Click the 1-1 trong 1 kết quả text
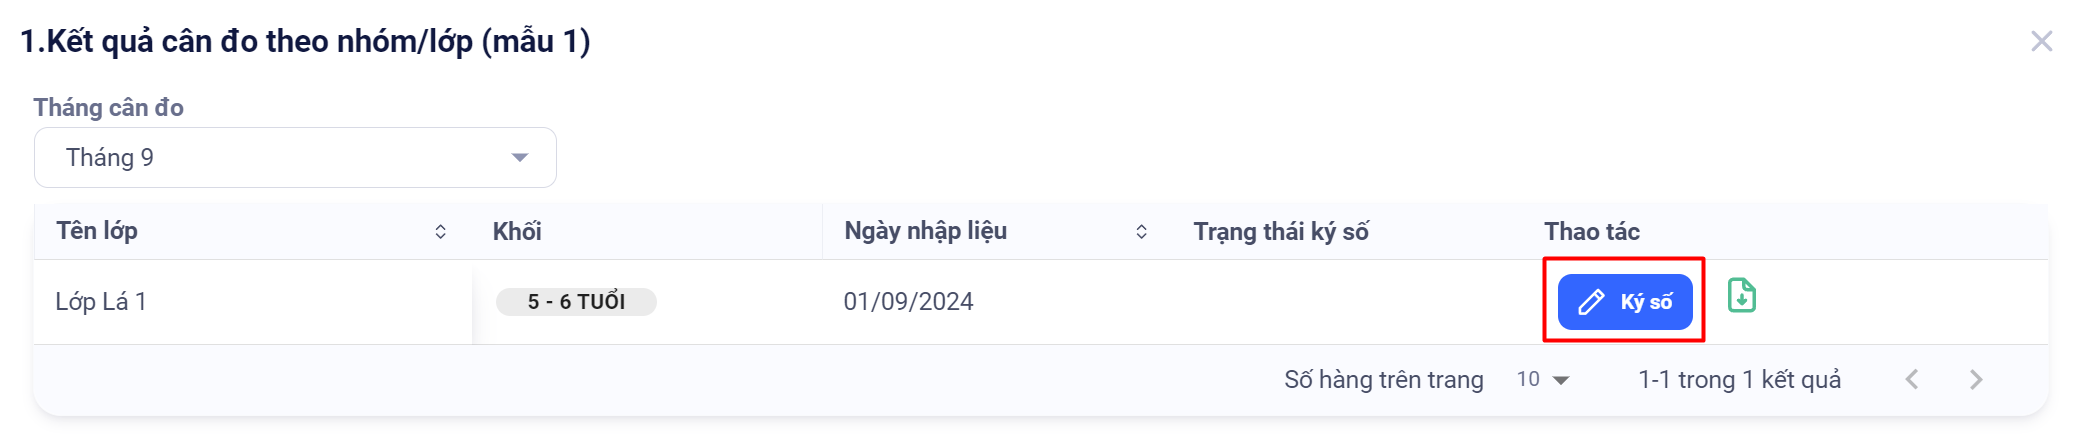This screenshot has width=2073, height=437. click(x=1739, y=380)
